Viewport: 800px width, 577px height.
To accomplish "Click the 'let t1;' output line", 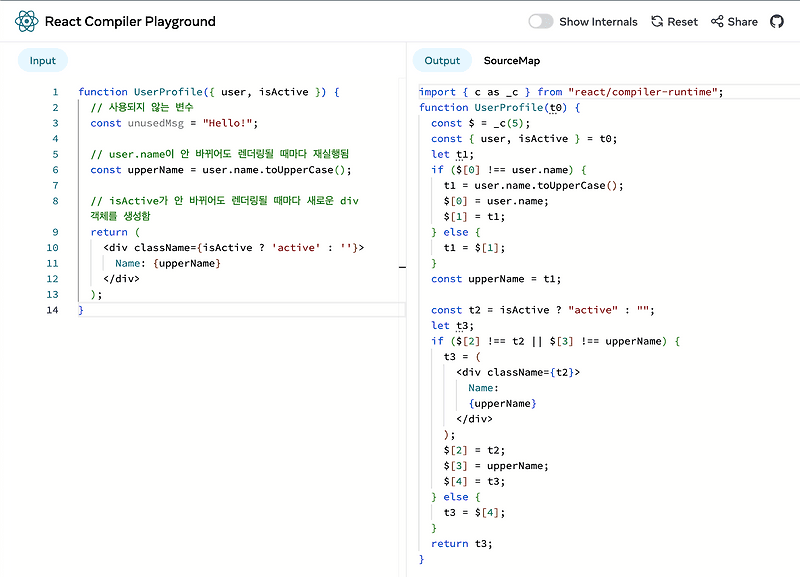I will click(453, 154).
